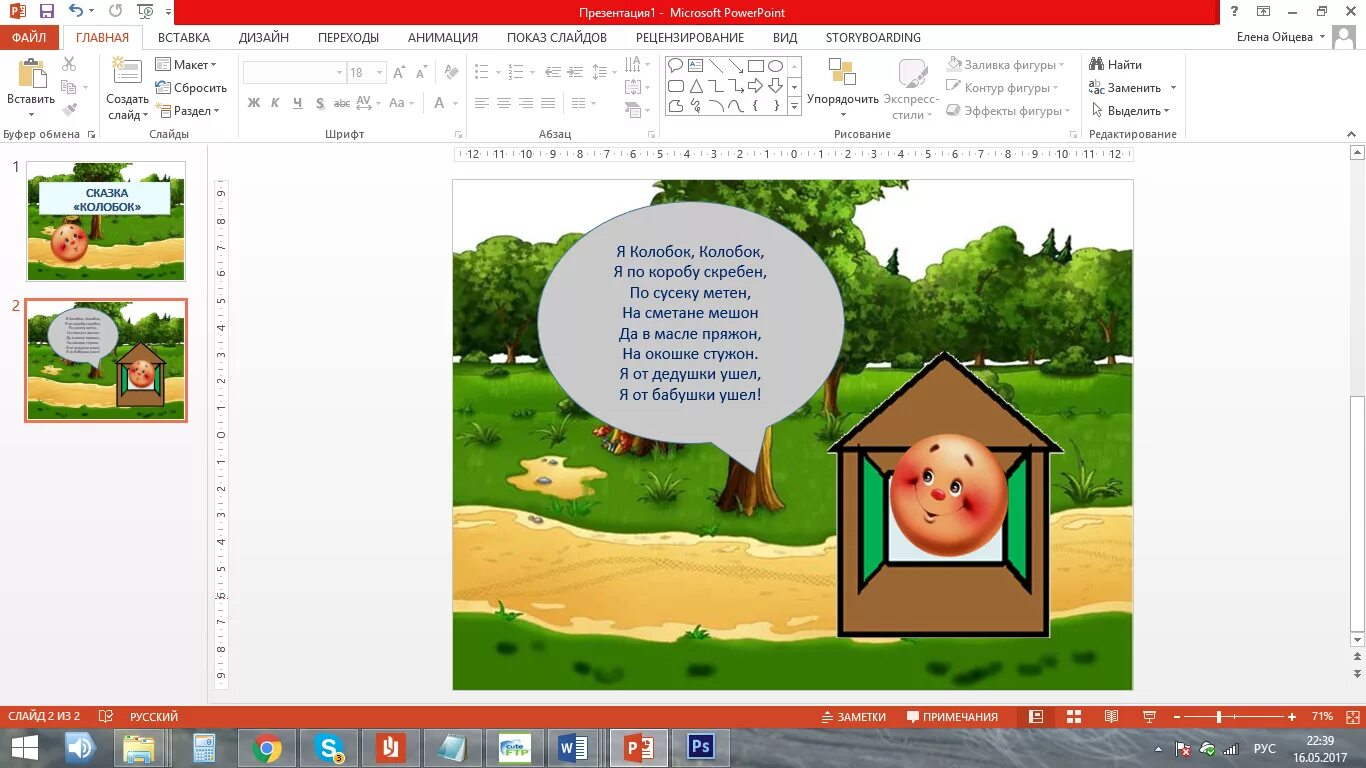Toggle justify text alignment
This screenshot has width=1366, height=768.
click(548, 103)
